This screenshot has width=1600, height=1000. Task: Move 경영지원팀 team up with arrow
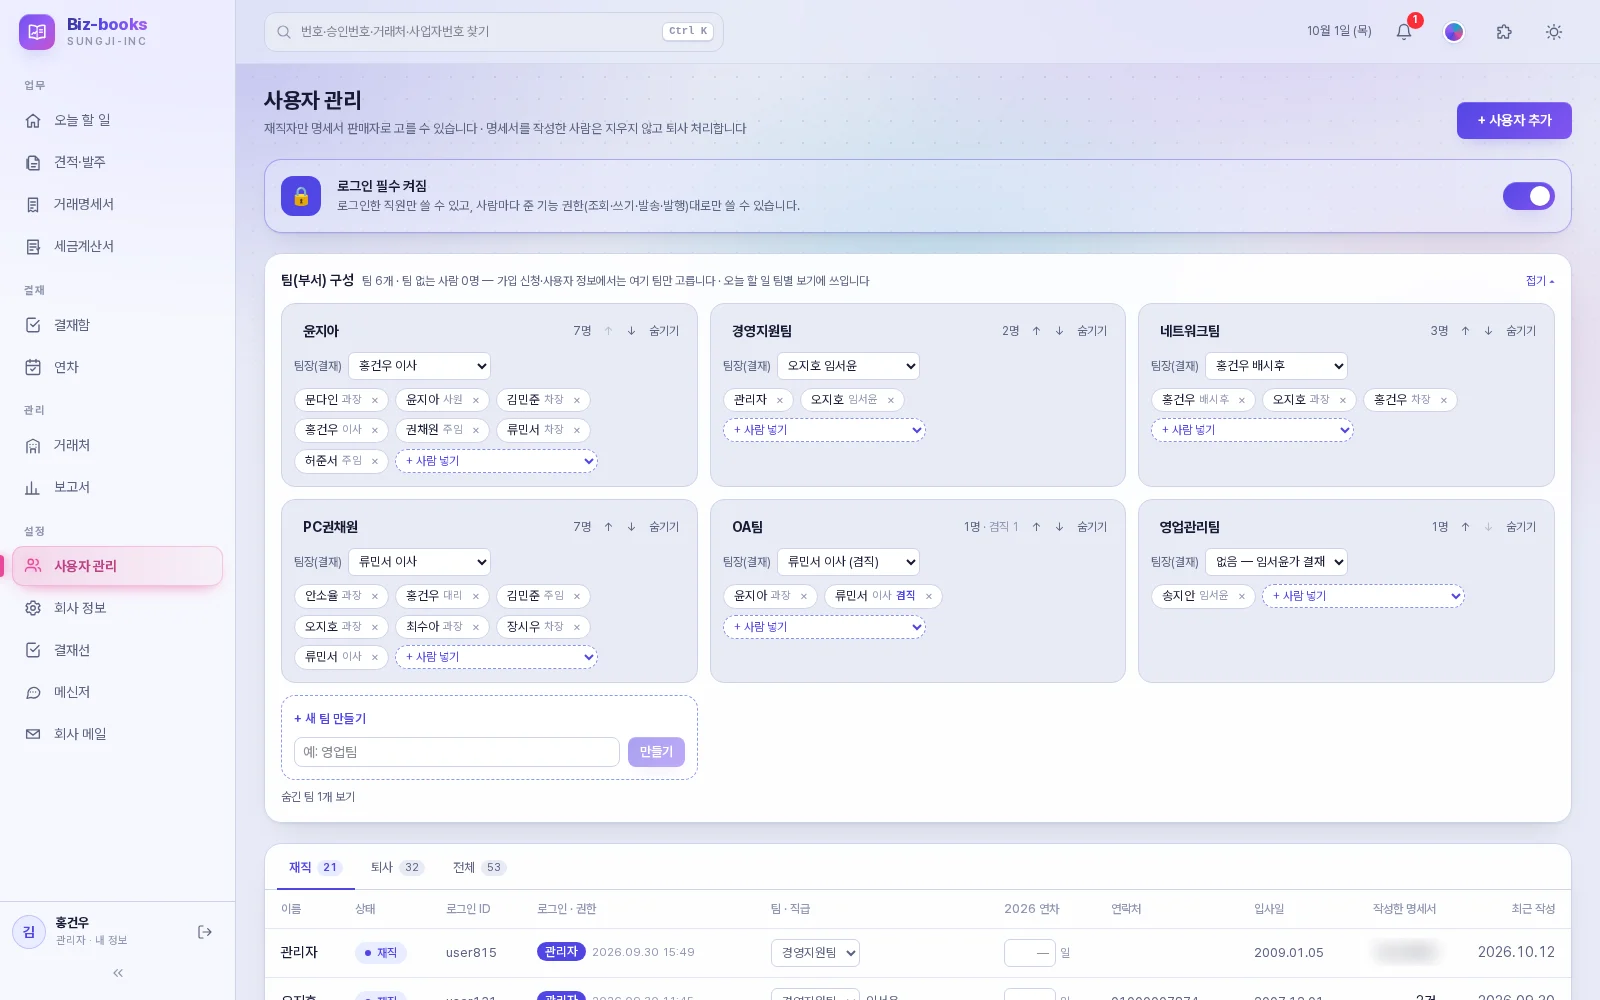(1036, 331)
